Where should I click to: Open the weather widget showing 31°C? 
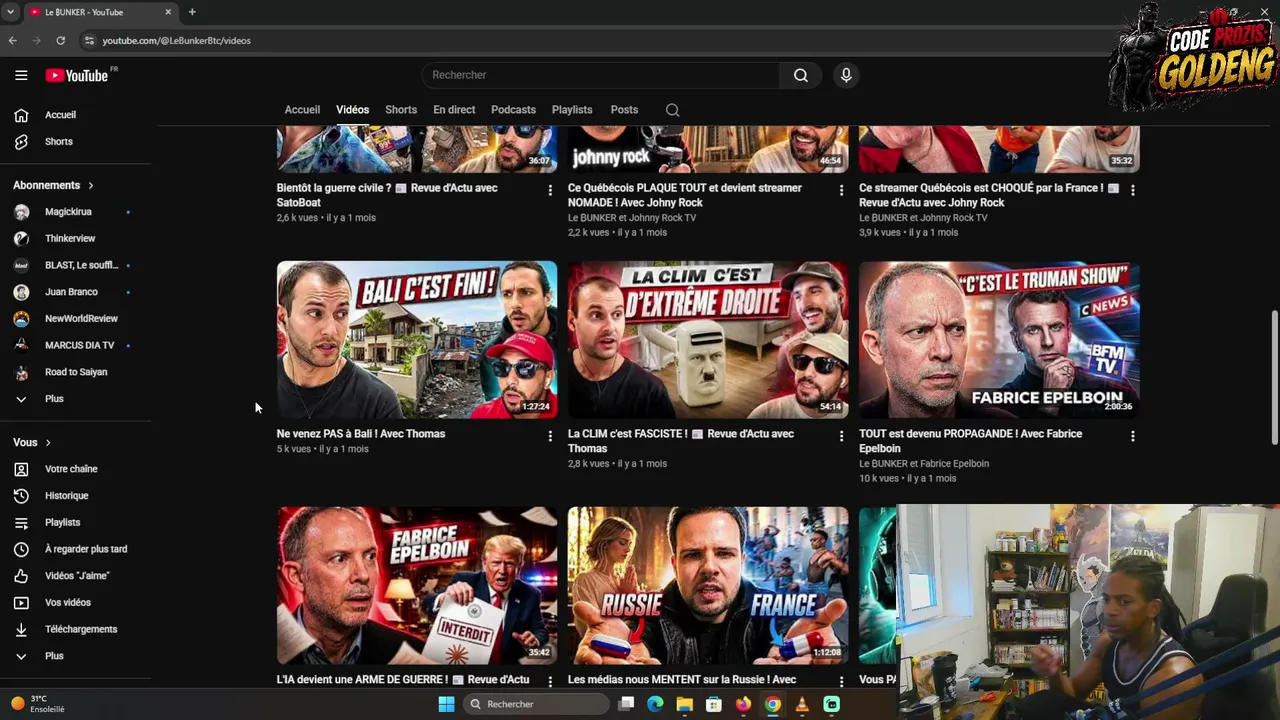coord(38,704)
